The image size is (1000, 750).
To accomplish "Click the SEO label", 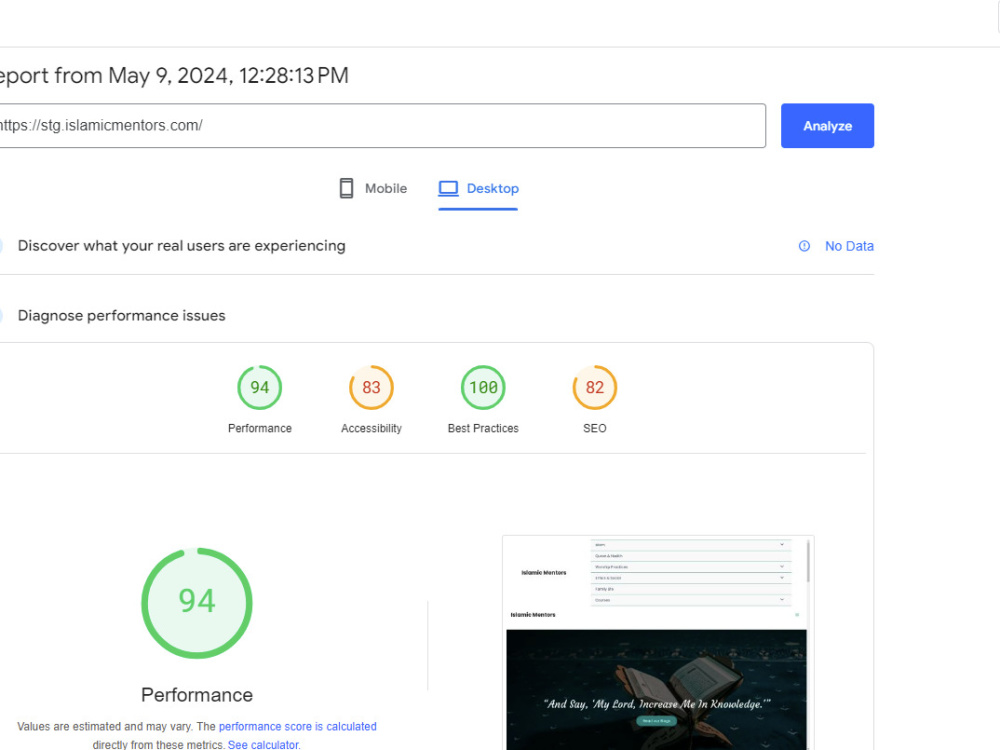I will click(594, 429).
